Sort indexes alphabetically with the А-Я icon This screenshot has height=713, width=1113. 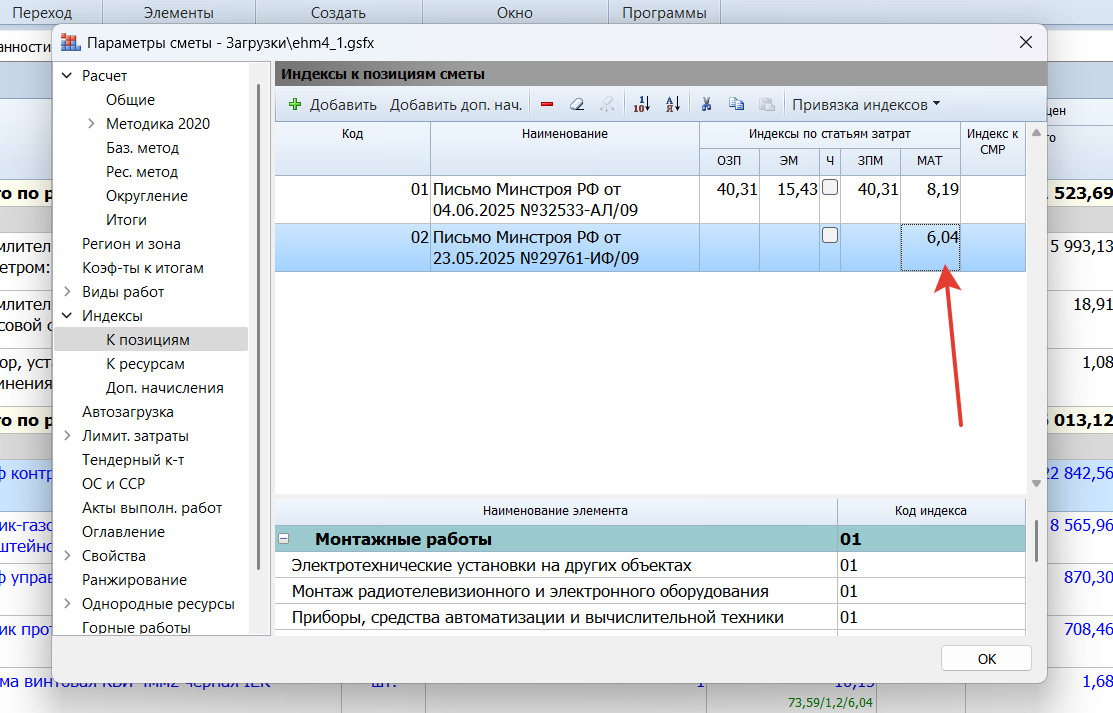pos(672,104)
